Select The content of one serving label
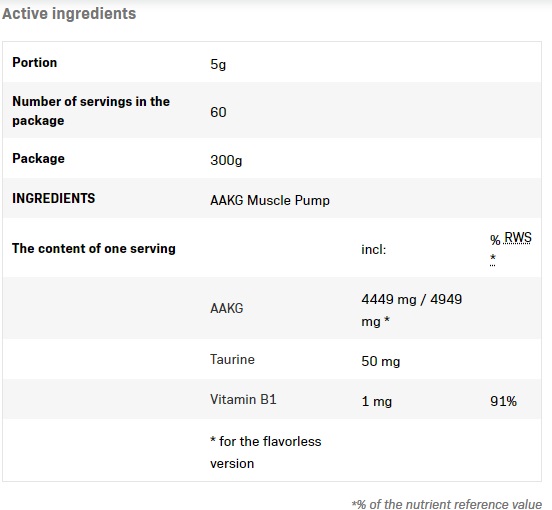This screenshot has width=552, height=510. click(x=94, y=248)
